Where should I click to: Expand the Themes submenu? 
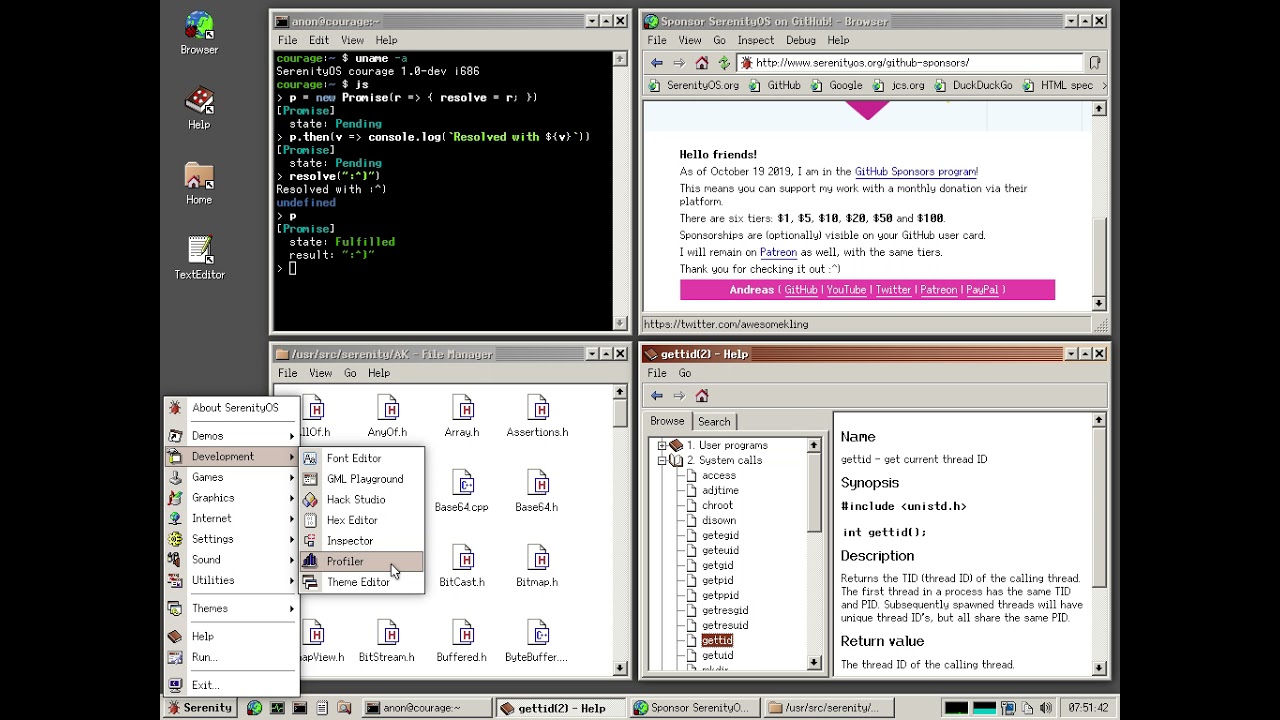(231, 608)
